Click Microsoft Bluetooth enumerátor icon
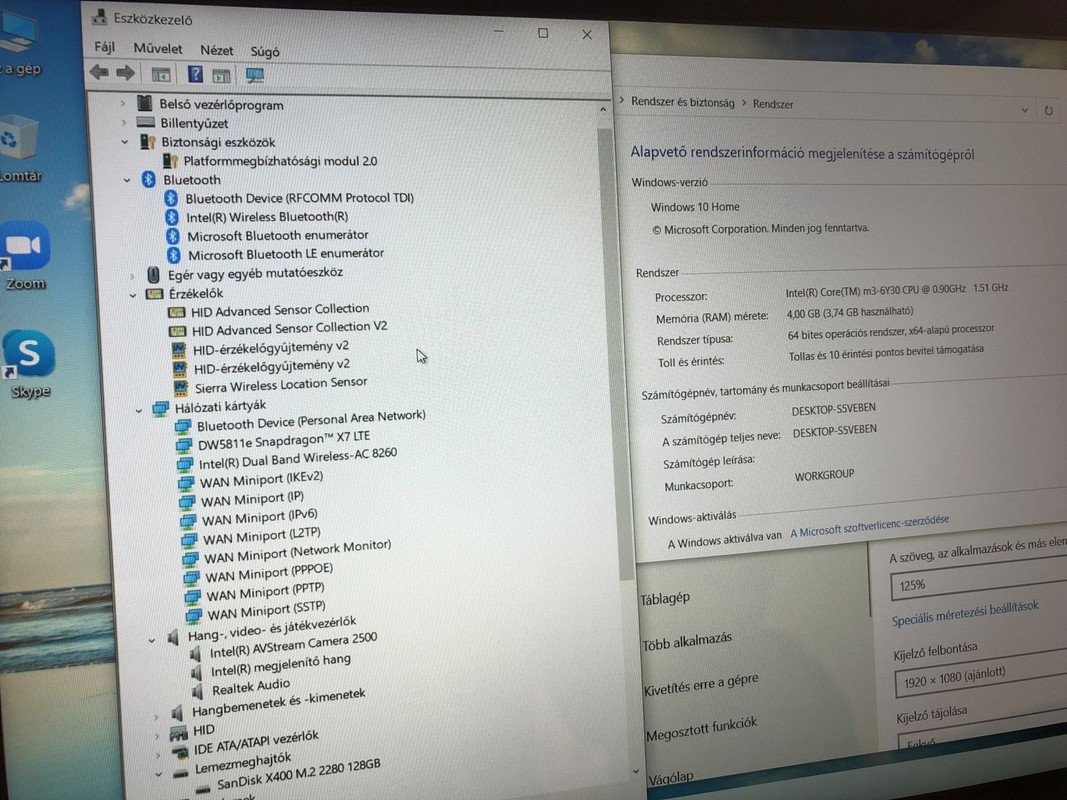Image resolution: width=1067 pixels, height=800 pixels. [x=173, y=236]
